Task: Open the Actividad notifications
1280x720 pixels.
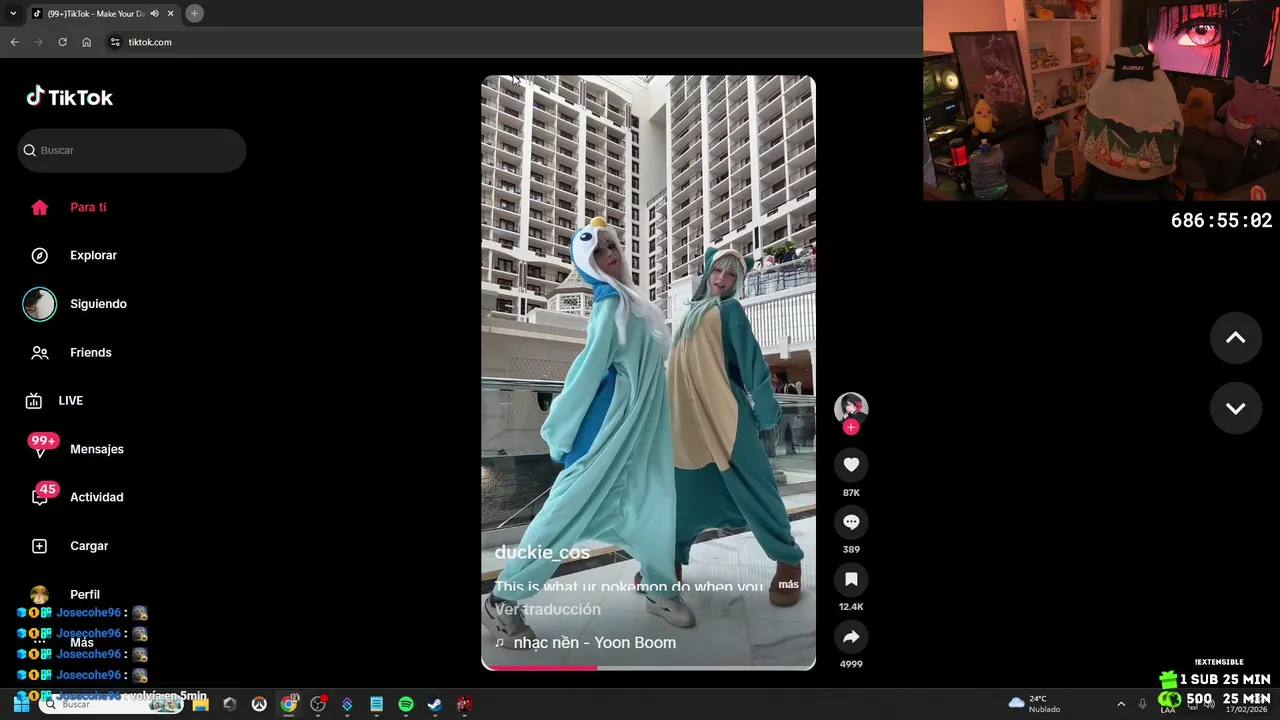Action: 96,497
